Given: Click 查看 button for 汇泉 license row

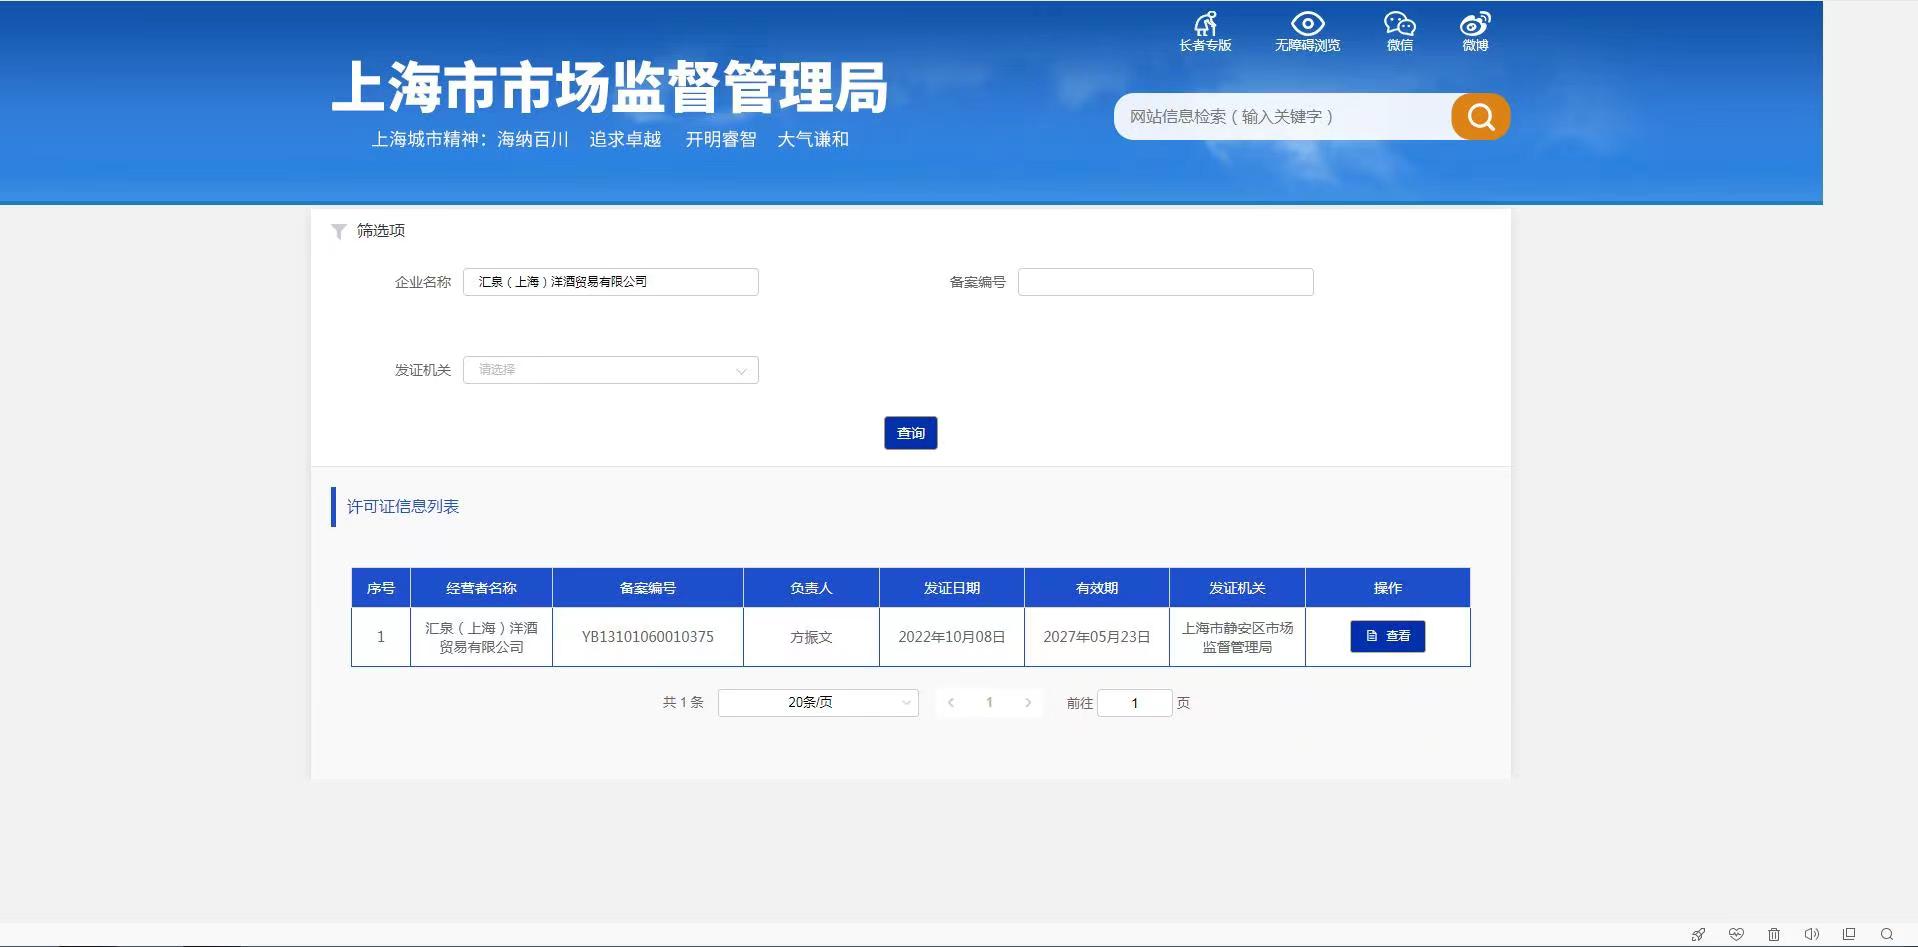Looking at the screenshot, I should (x=1387, y=636).
